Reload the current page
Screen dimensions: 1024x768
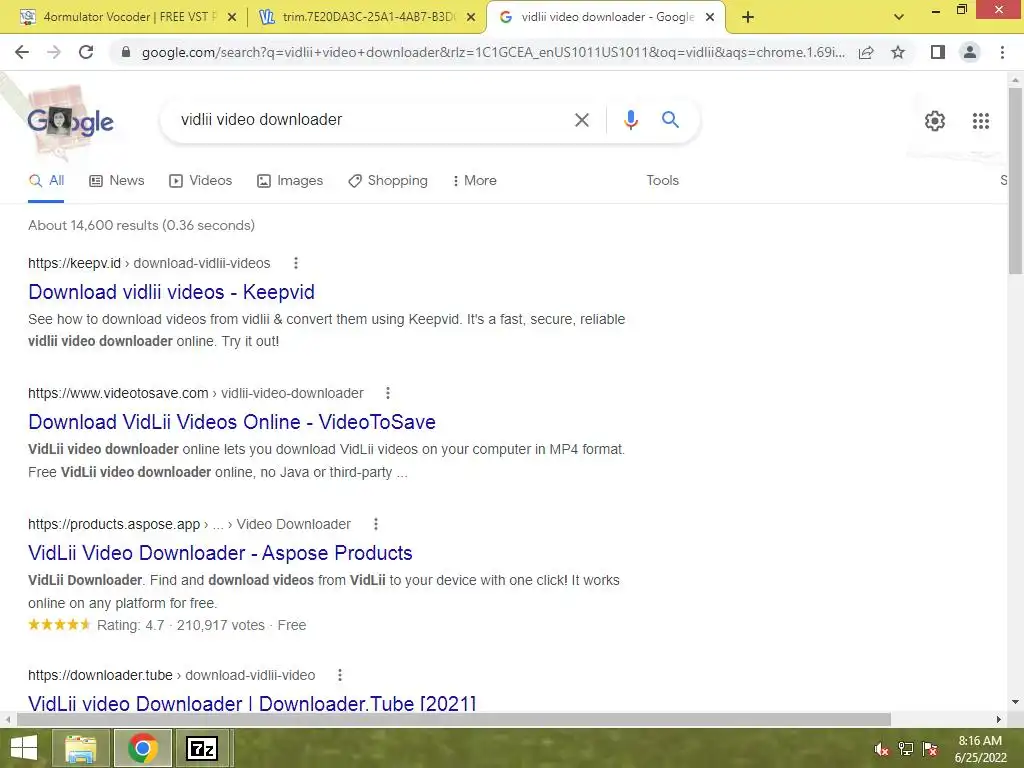(86, 52)
